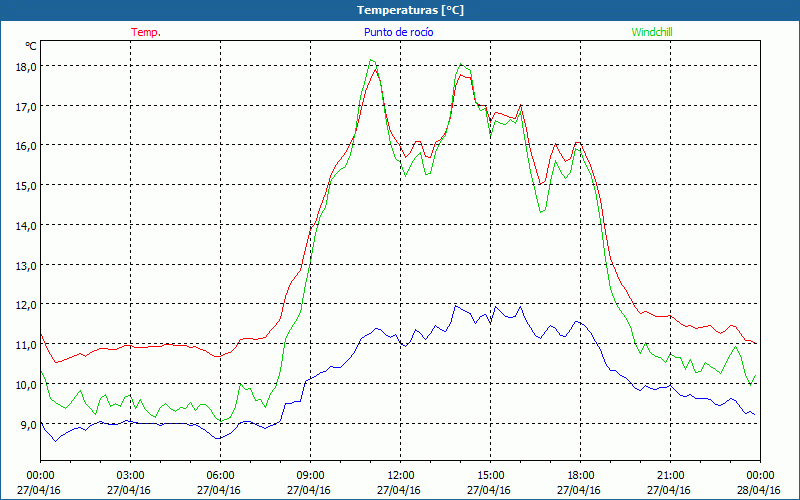Screen dimensions: 800x500
Task: Click the 21:00 time axis label
Action: [670, 476]
